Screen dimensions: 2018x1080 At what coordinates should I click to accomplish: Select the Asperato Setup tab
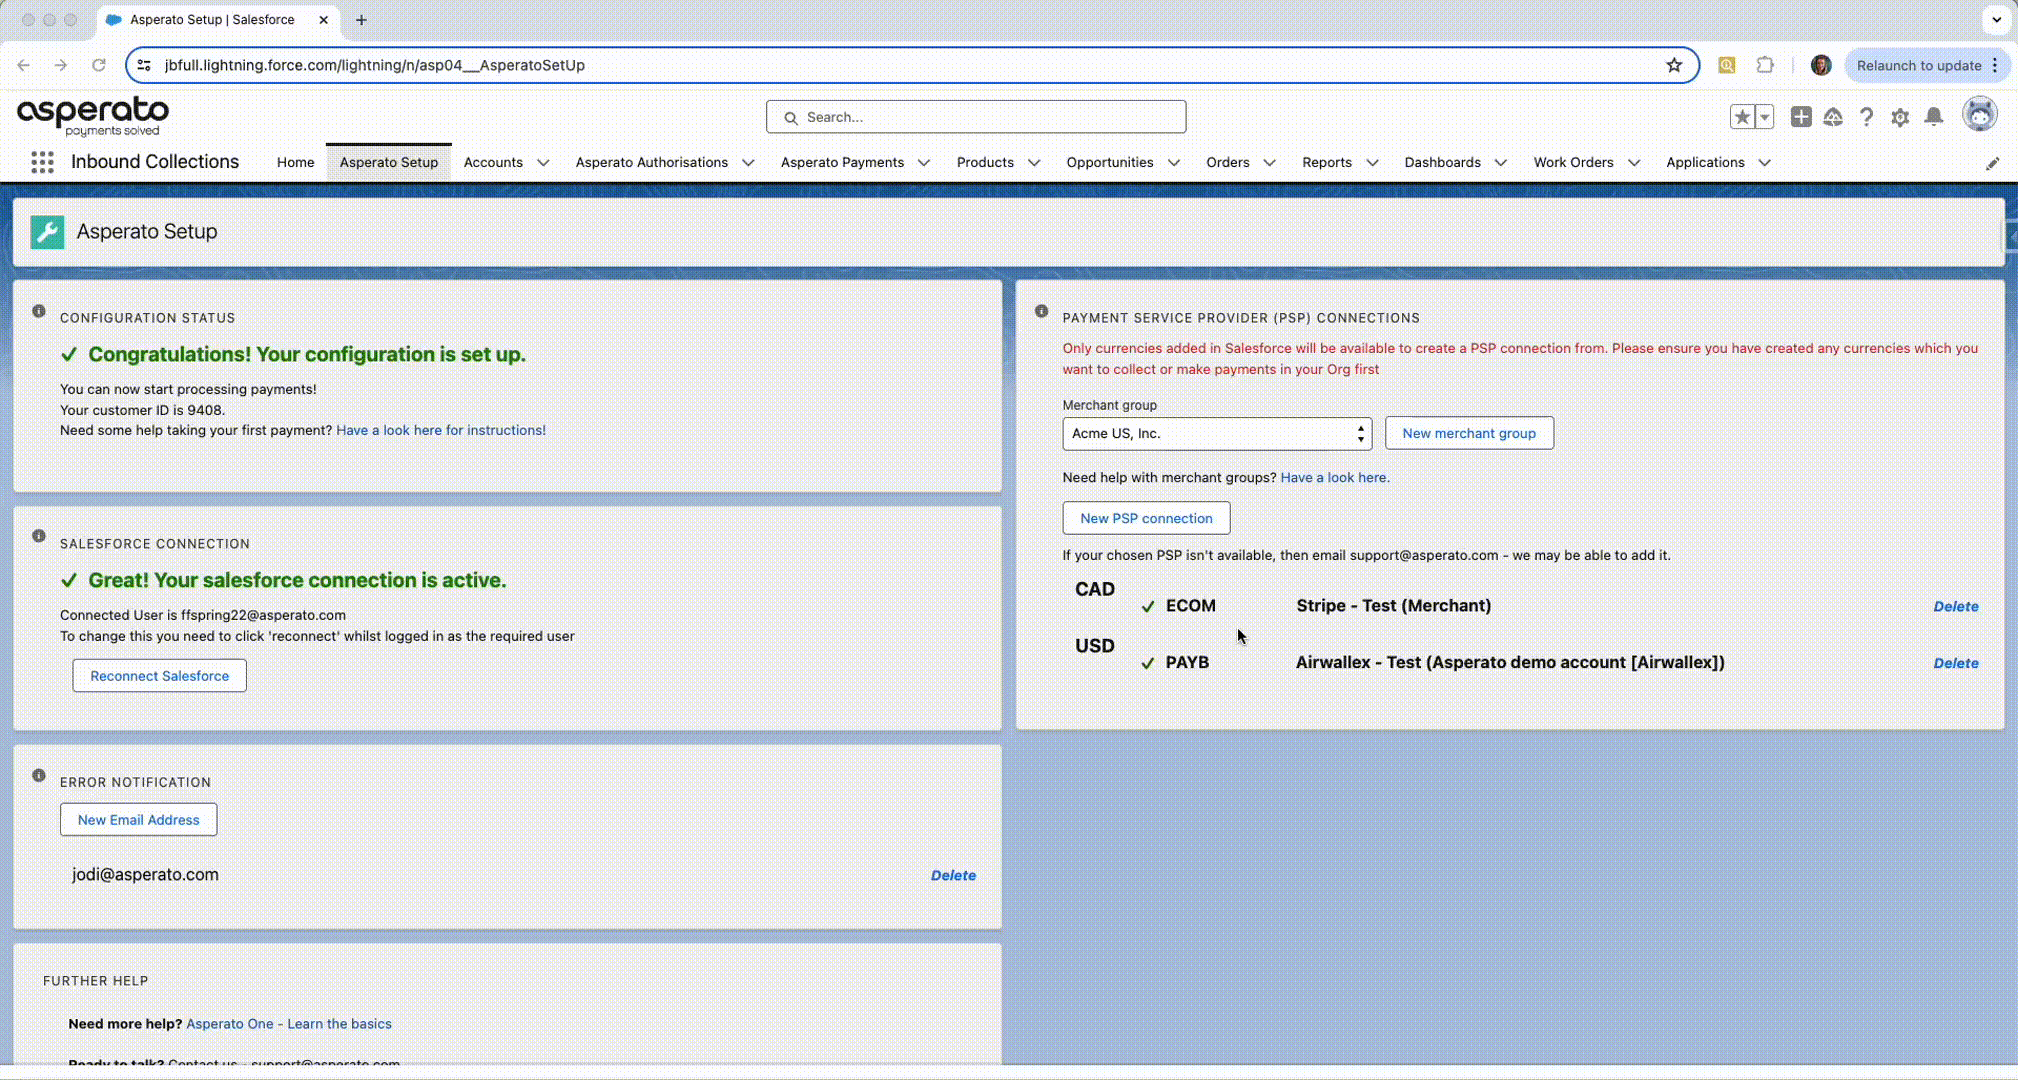[389, 163]
